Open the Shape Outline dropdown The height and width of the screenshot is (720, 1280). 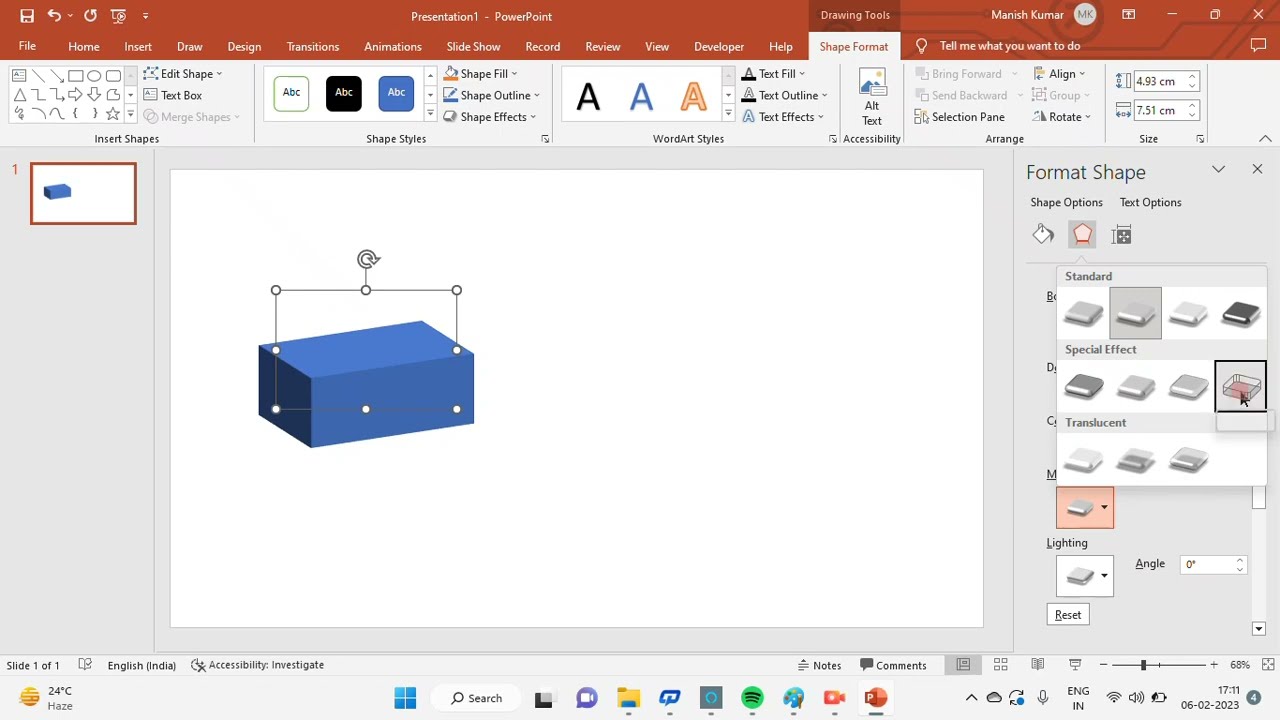point(491,95)
